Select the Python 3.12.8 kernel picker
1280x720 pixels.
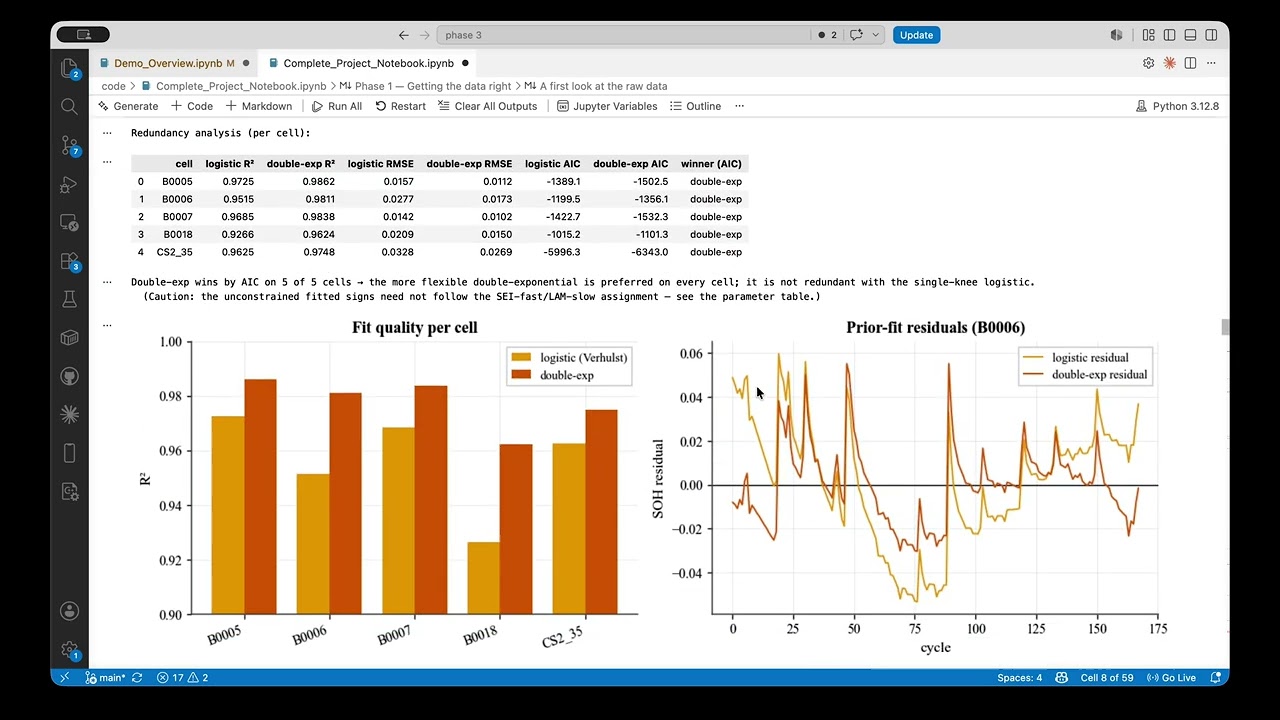point(1177,106)
